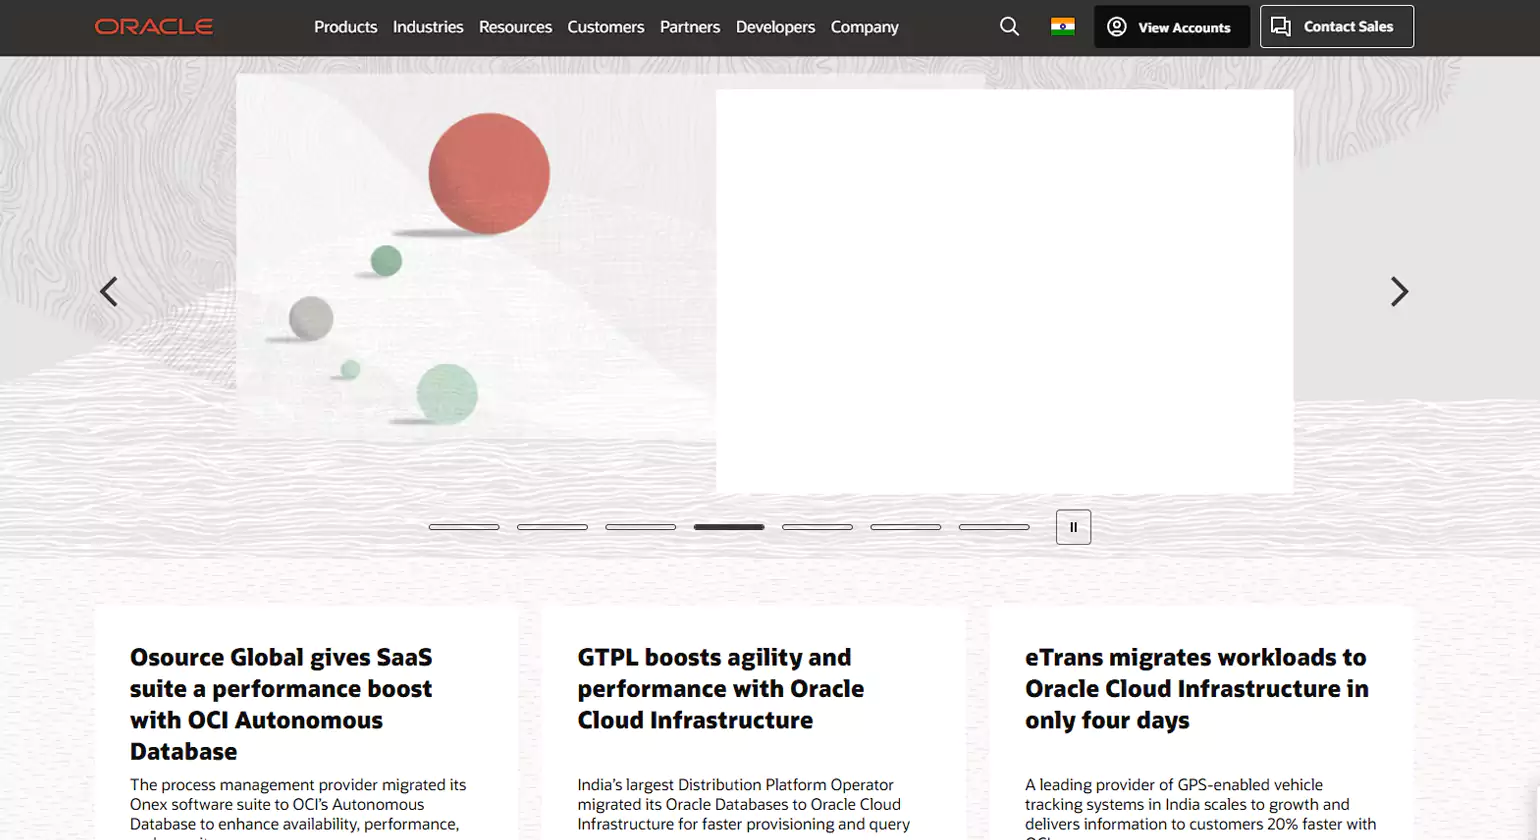Open the Industries menu
1540x840 pixels.
pos(428,27)
